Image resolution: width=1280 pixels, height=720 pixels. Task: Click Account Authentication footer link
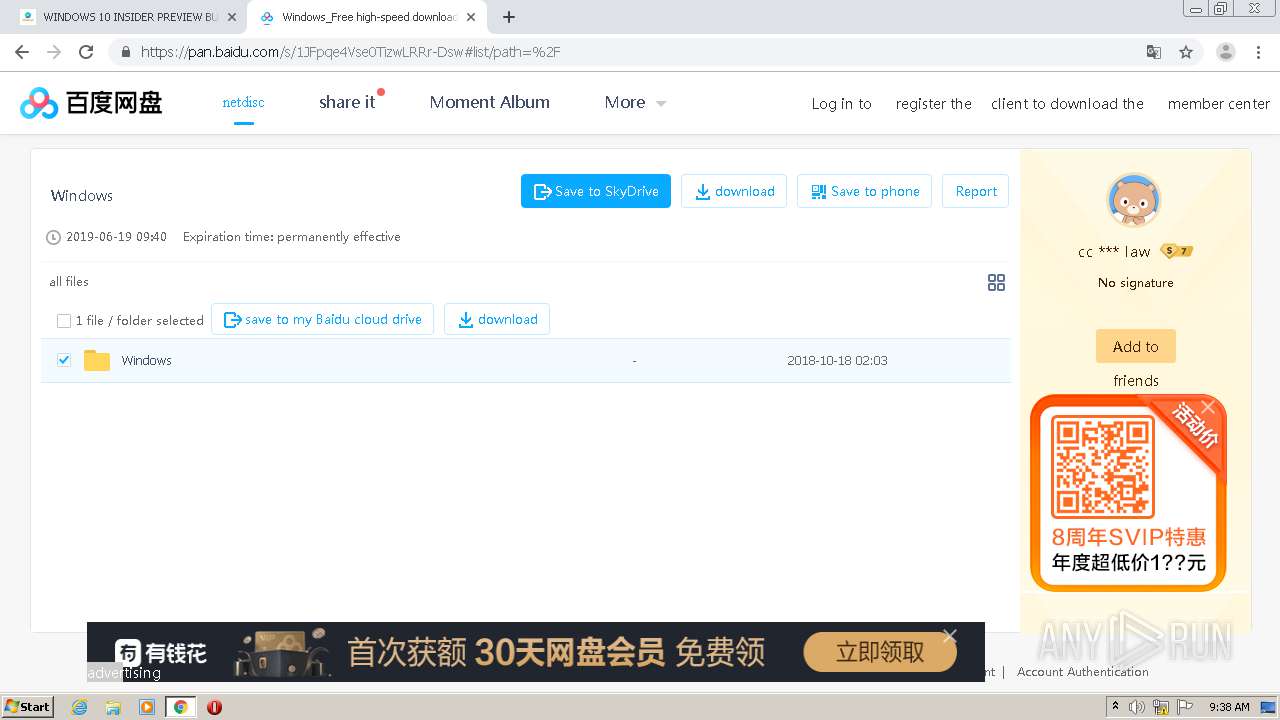(x=1082, y=672)
